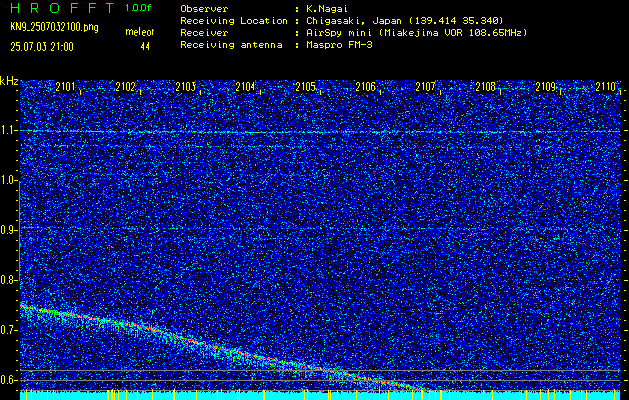Select observer name K.Nagai
Image resolution: width=629 pixels, height=400 pixels.
pos(327,9)
